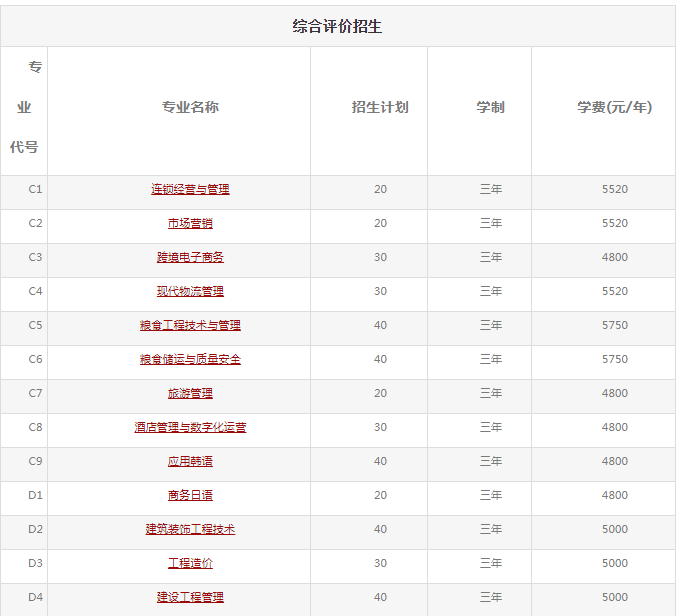Click enrollment plan 30 in row D3
The image size is (683, 616).
click(380, 563)
